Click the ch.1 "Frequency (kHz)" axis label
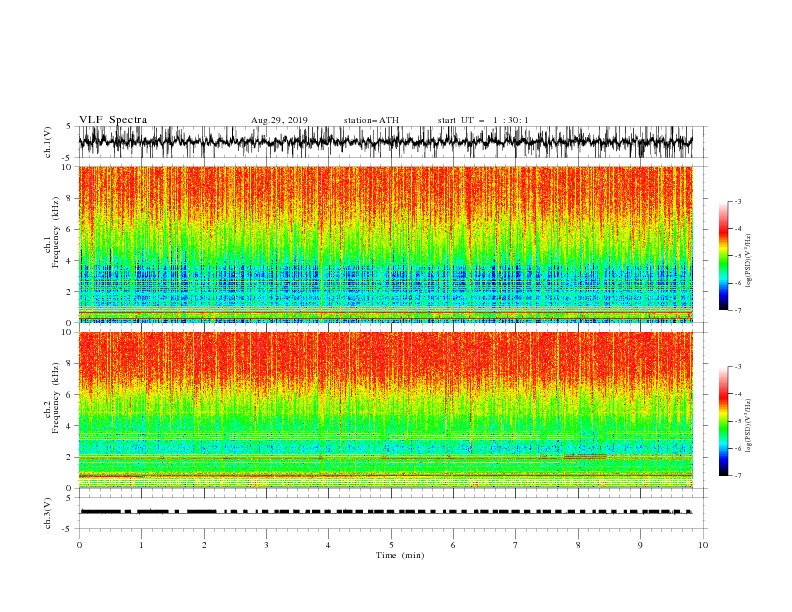 (x=56, y=230)
